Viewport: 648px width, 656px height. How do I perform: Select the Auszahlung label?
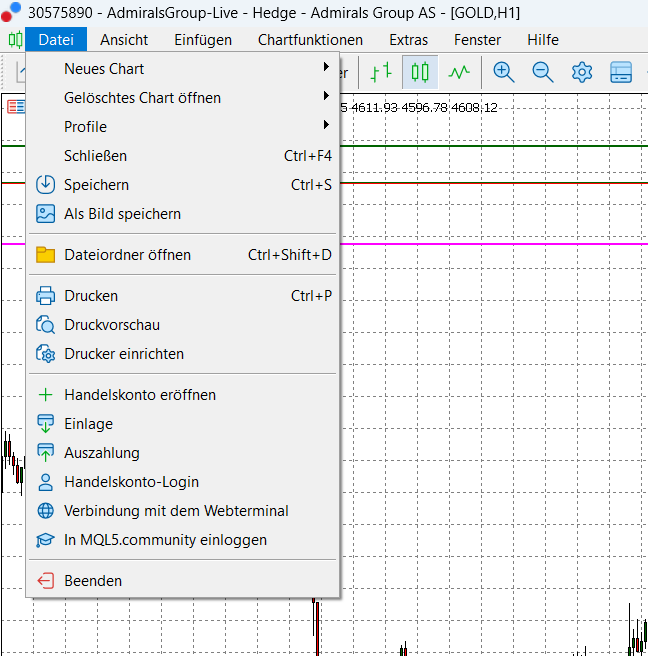[102, 453]
